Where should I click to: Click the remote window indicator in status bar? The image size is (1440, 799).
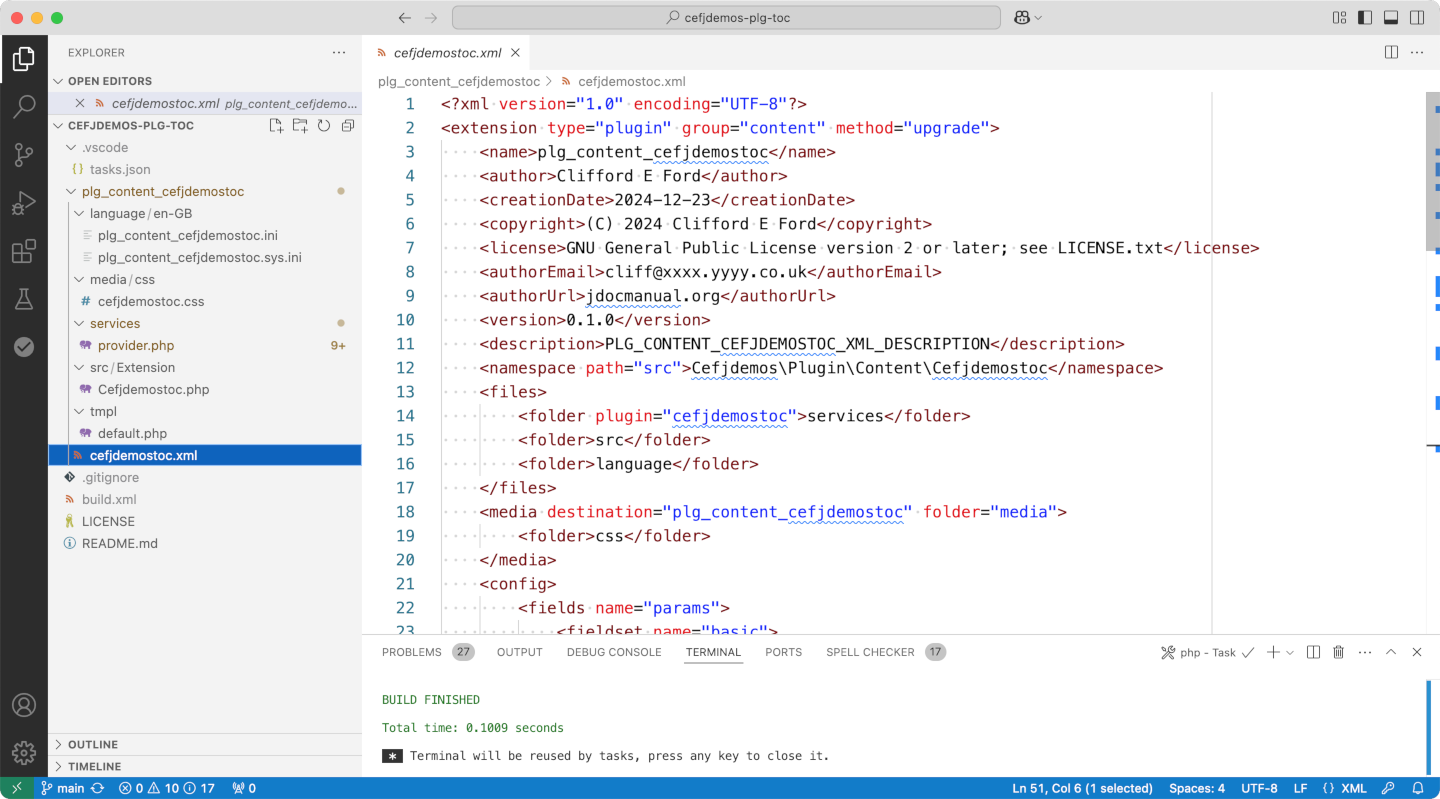[x=17, y=788]
